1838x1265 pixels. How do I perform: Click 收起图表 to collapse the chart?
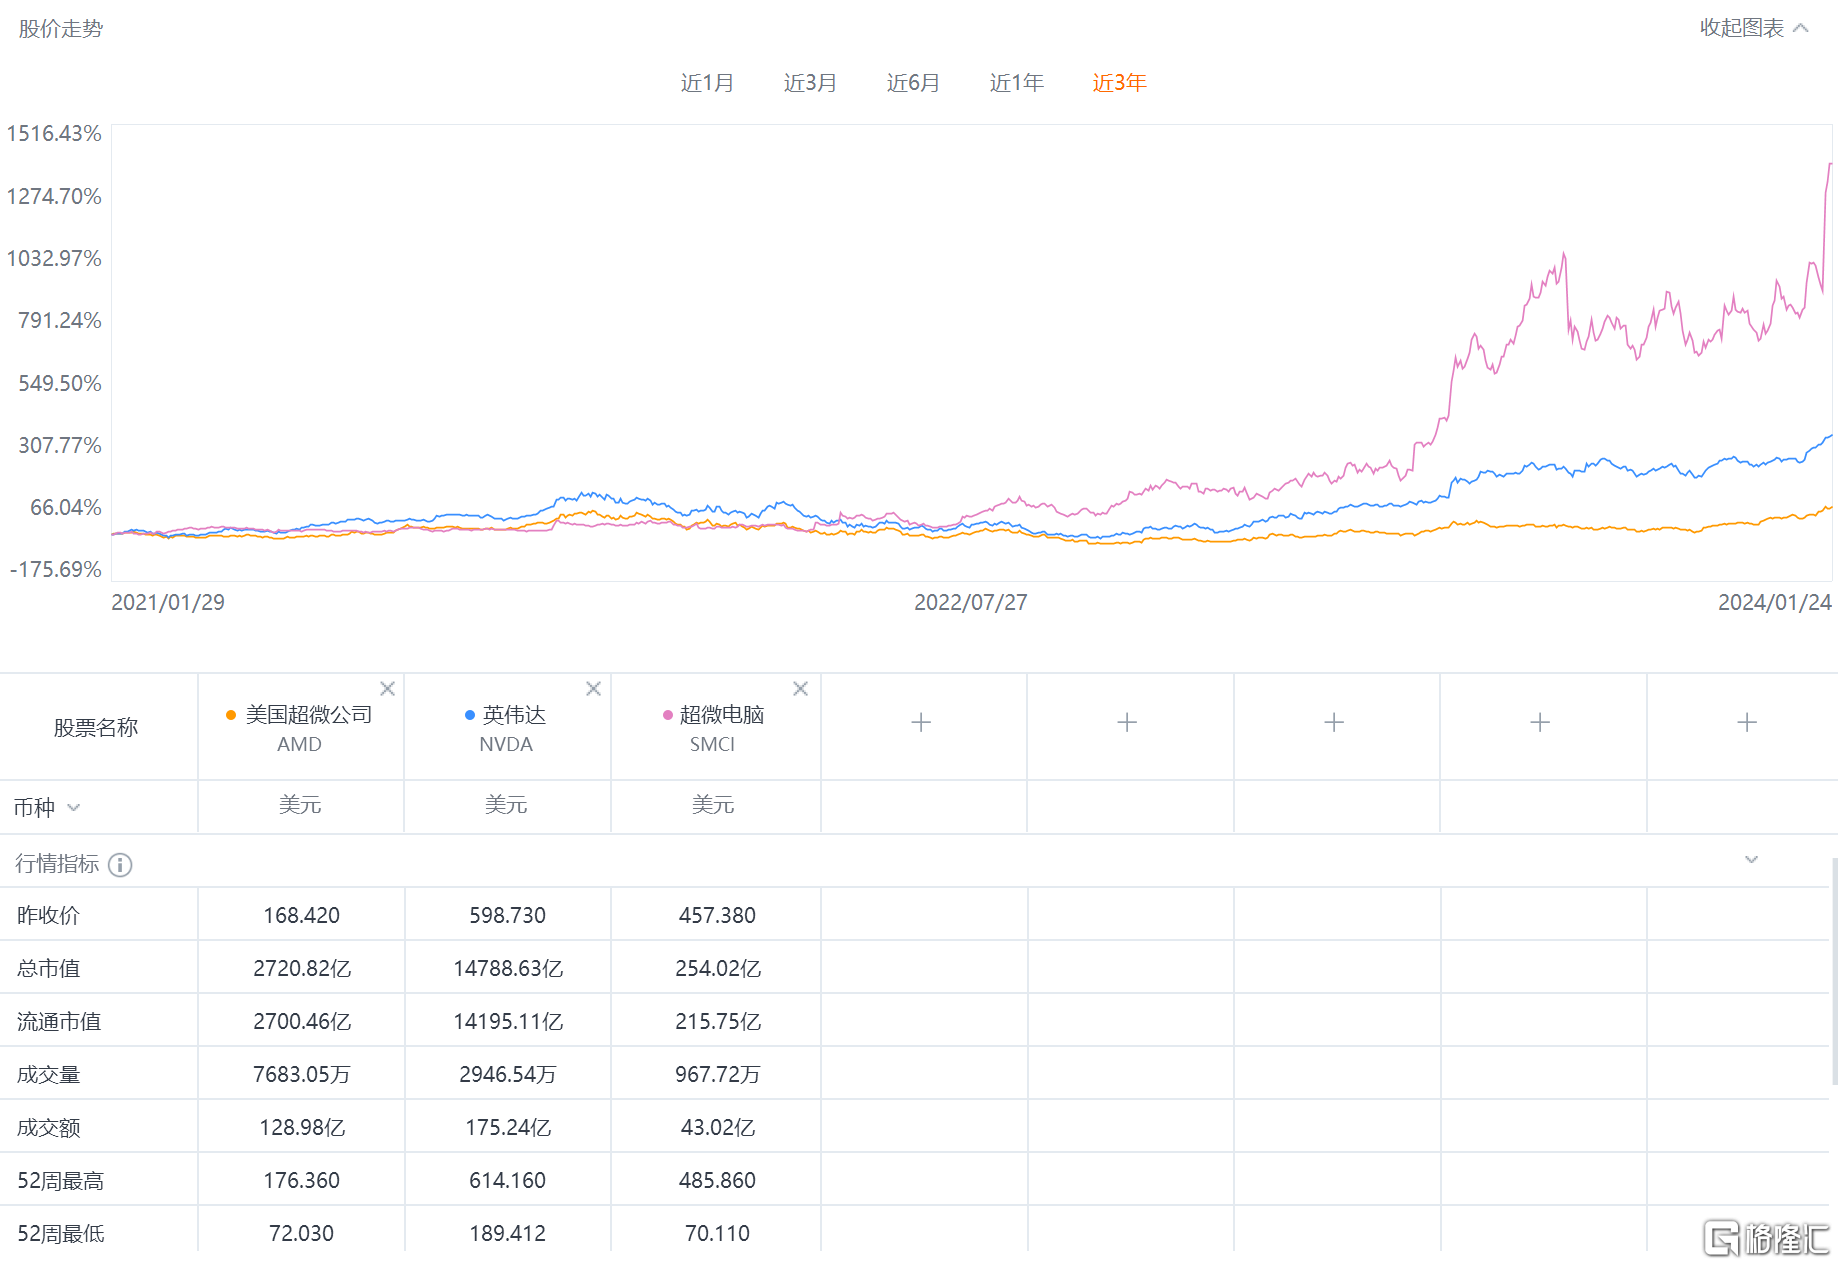(x=1738, y=28)
